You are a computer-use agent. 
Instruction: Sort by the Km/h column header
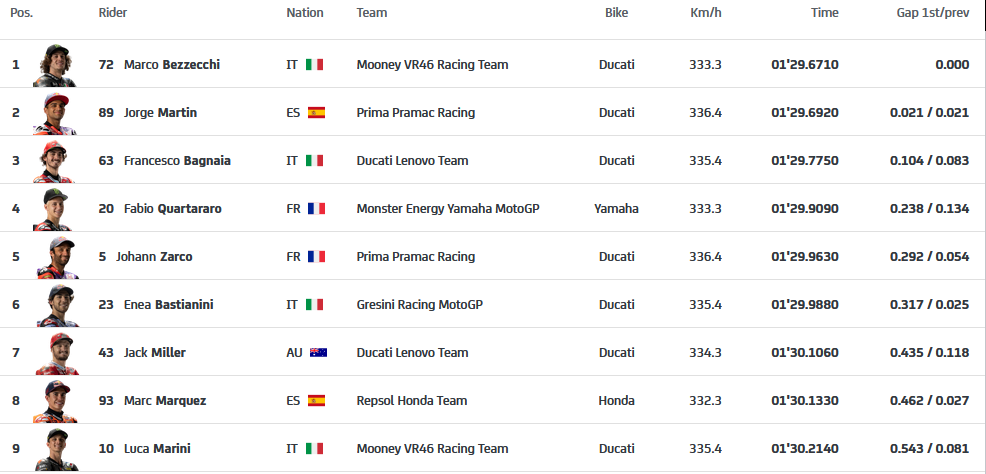[x=706, y=13]
